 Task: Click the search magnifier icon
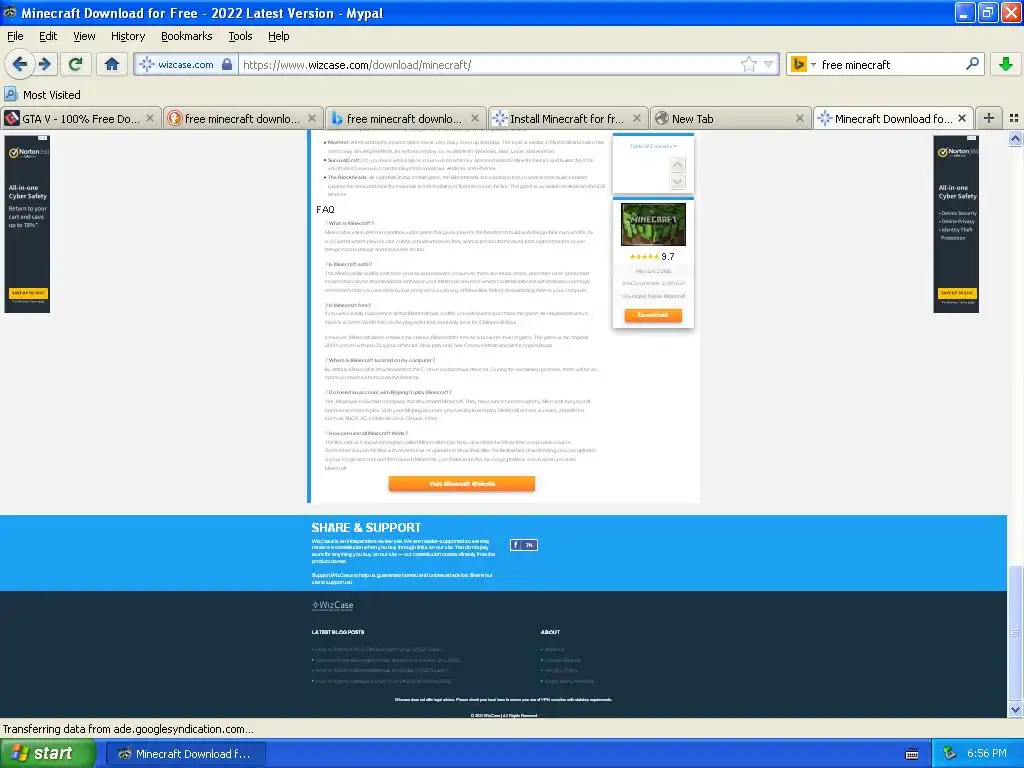coord(972,64)
